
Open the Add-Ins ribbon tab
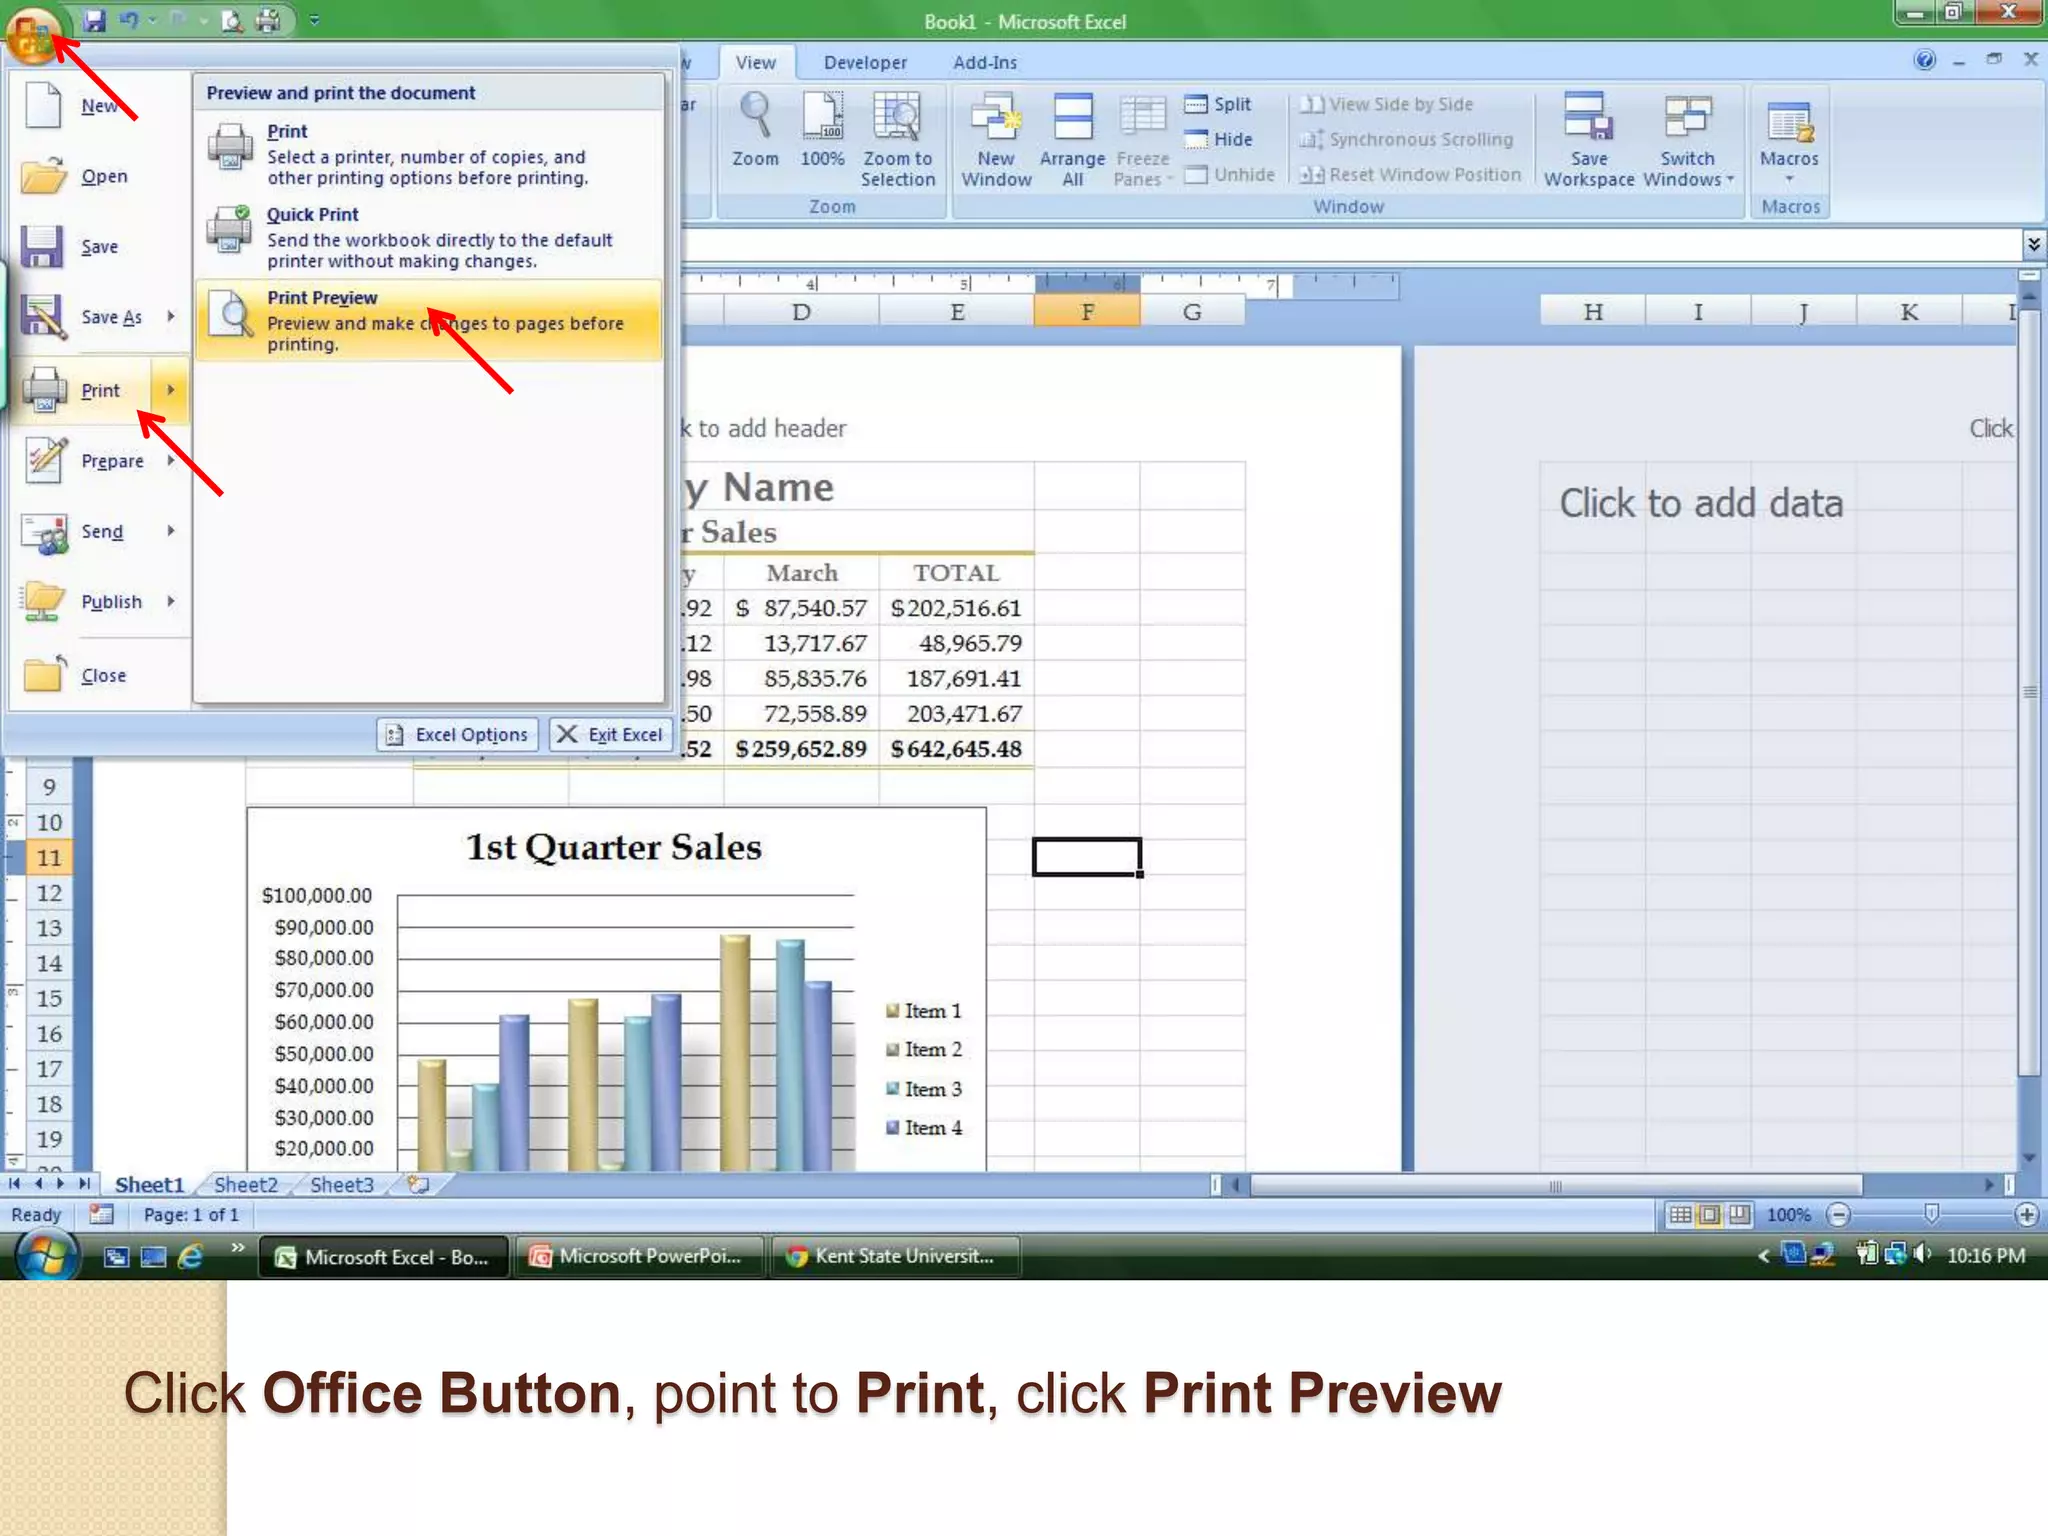click(x=985, y=63)
